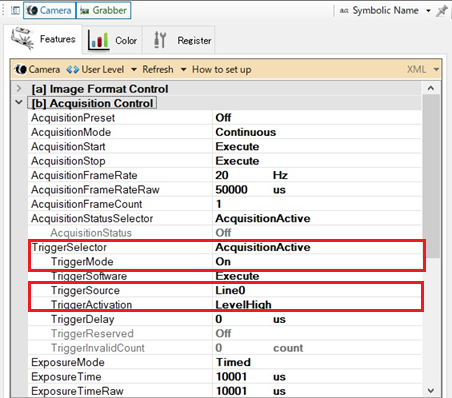Click the vertical scrollbar thumb
Screen dimensions: 452x398
pyautogui.click(x=431, y=176)
